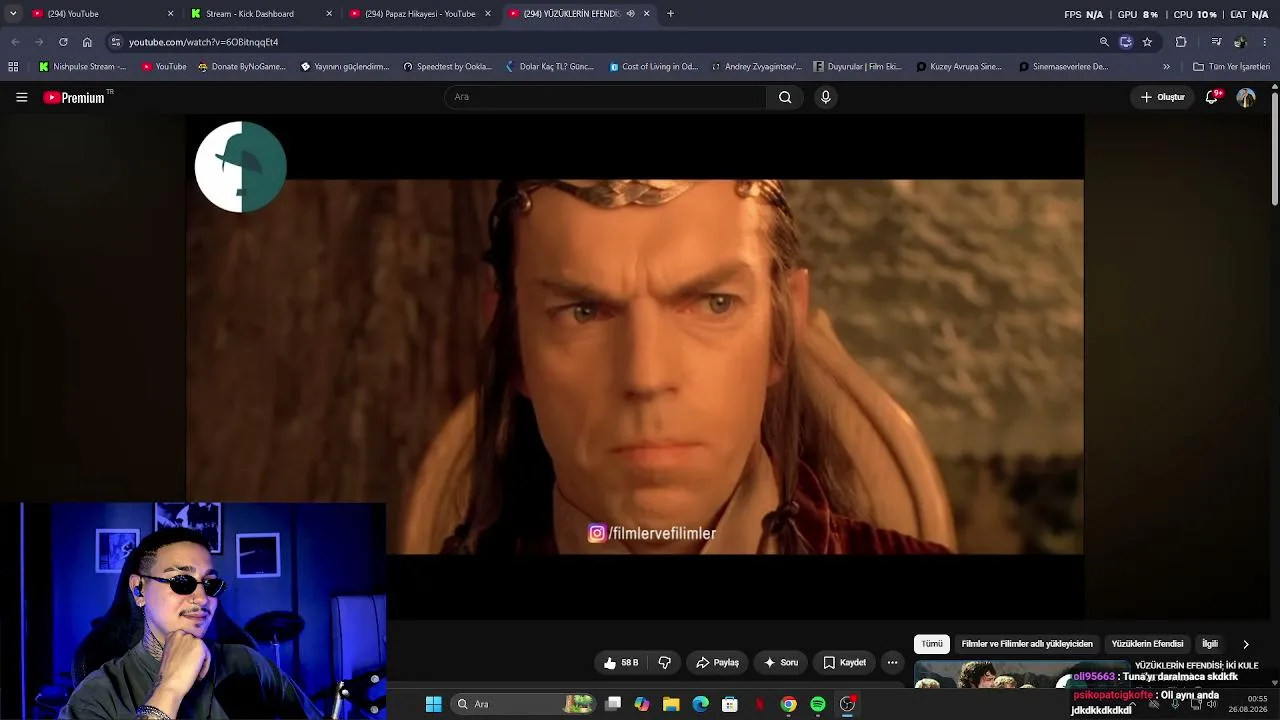
Task: Open new tab with plus button
Action: coord(670,14)
